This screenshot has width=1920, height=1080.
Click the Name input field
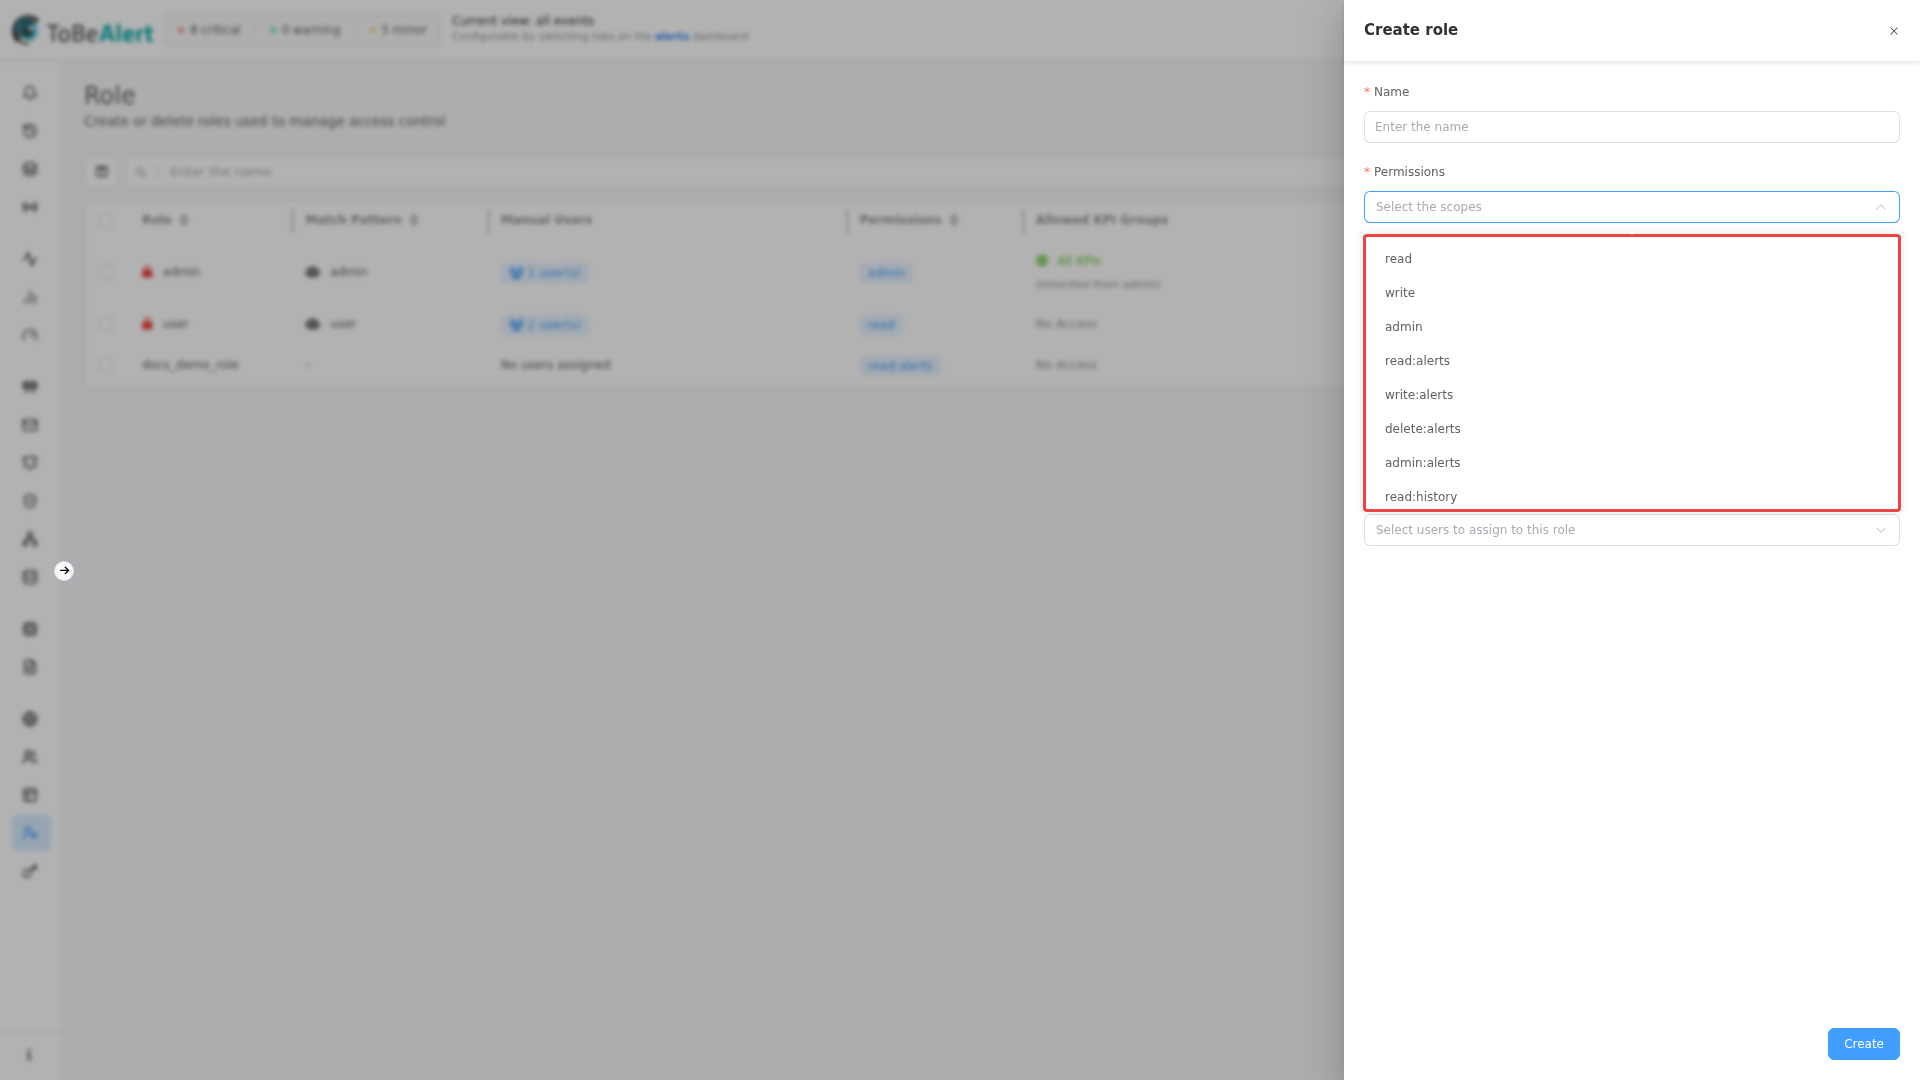[x=1631, y=127]
